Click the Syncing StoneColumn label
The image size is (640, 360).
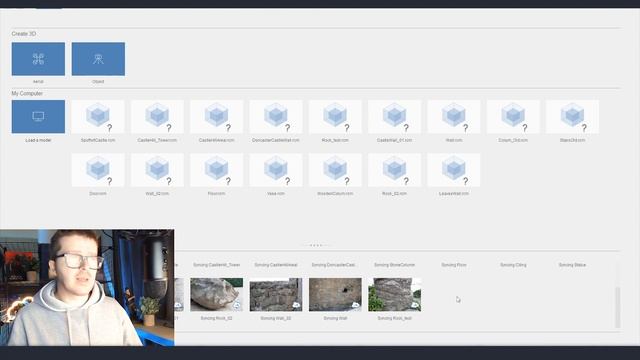pyautogui.click(x=394, y=265)
